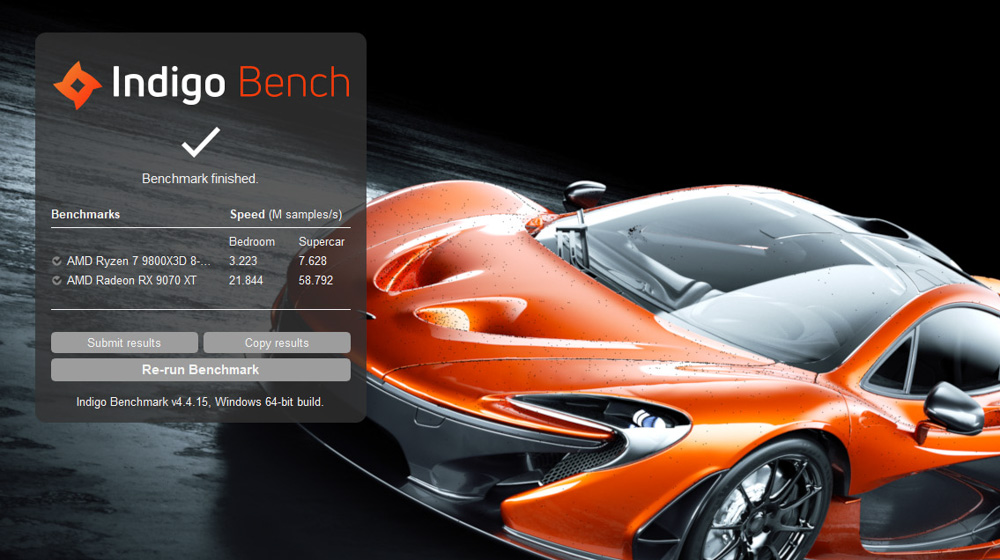Viewport: 1000px width, 560px height.
Task: Click the Indigo Benchmark v4.4.15 version text
Action: click(200, 402)
